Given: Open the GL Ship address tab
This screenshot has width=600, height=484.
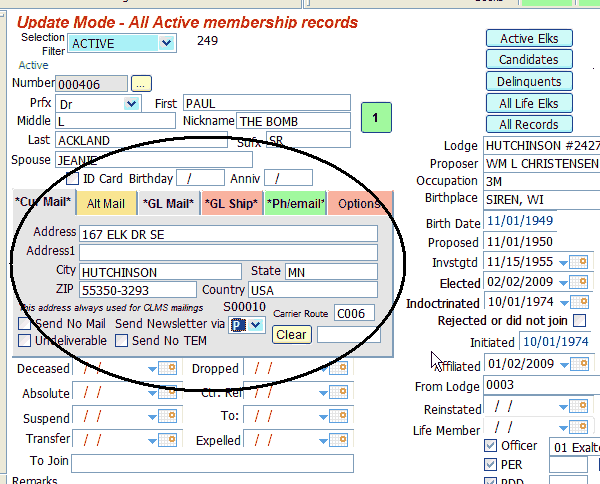Looking at the screenshot, I should tap(230, 204).
